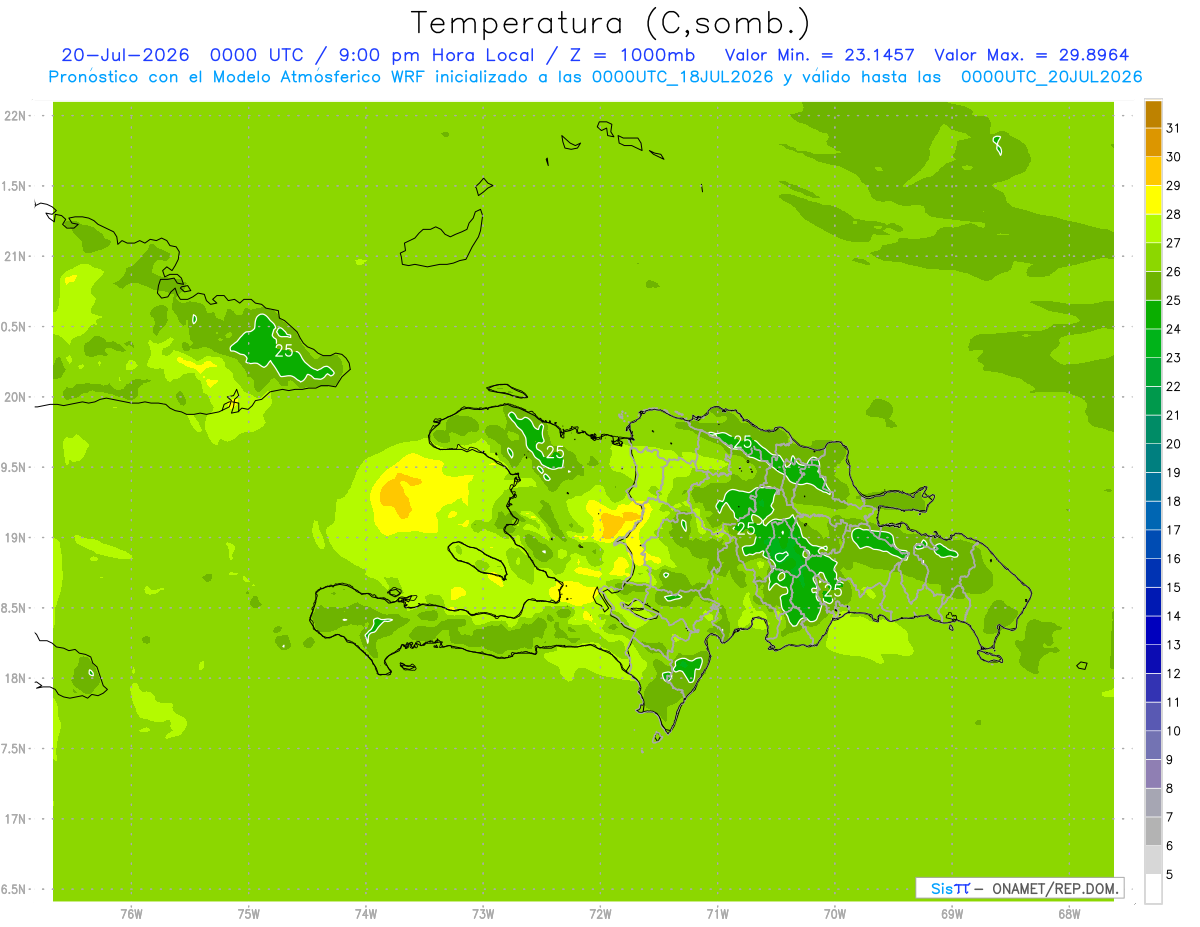1200x927 pixels.
Task: Pick the legend swatch between 29 and 30
Action: click(1153, 171)
